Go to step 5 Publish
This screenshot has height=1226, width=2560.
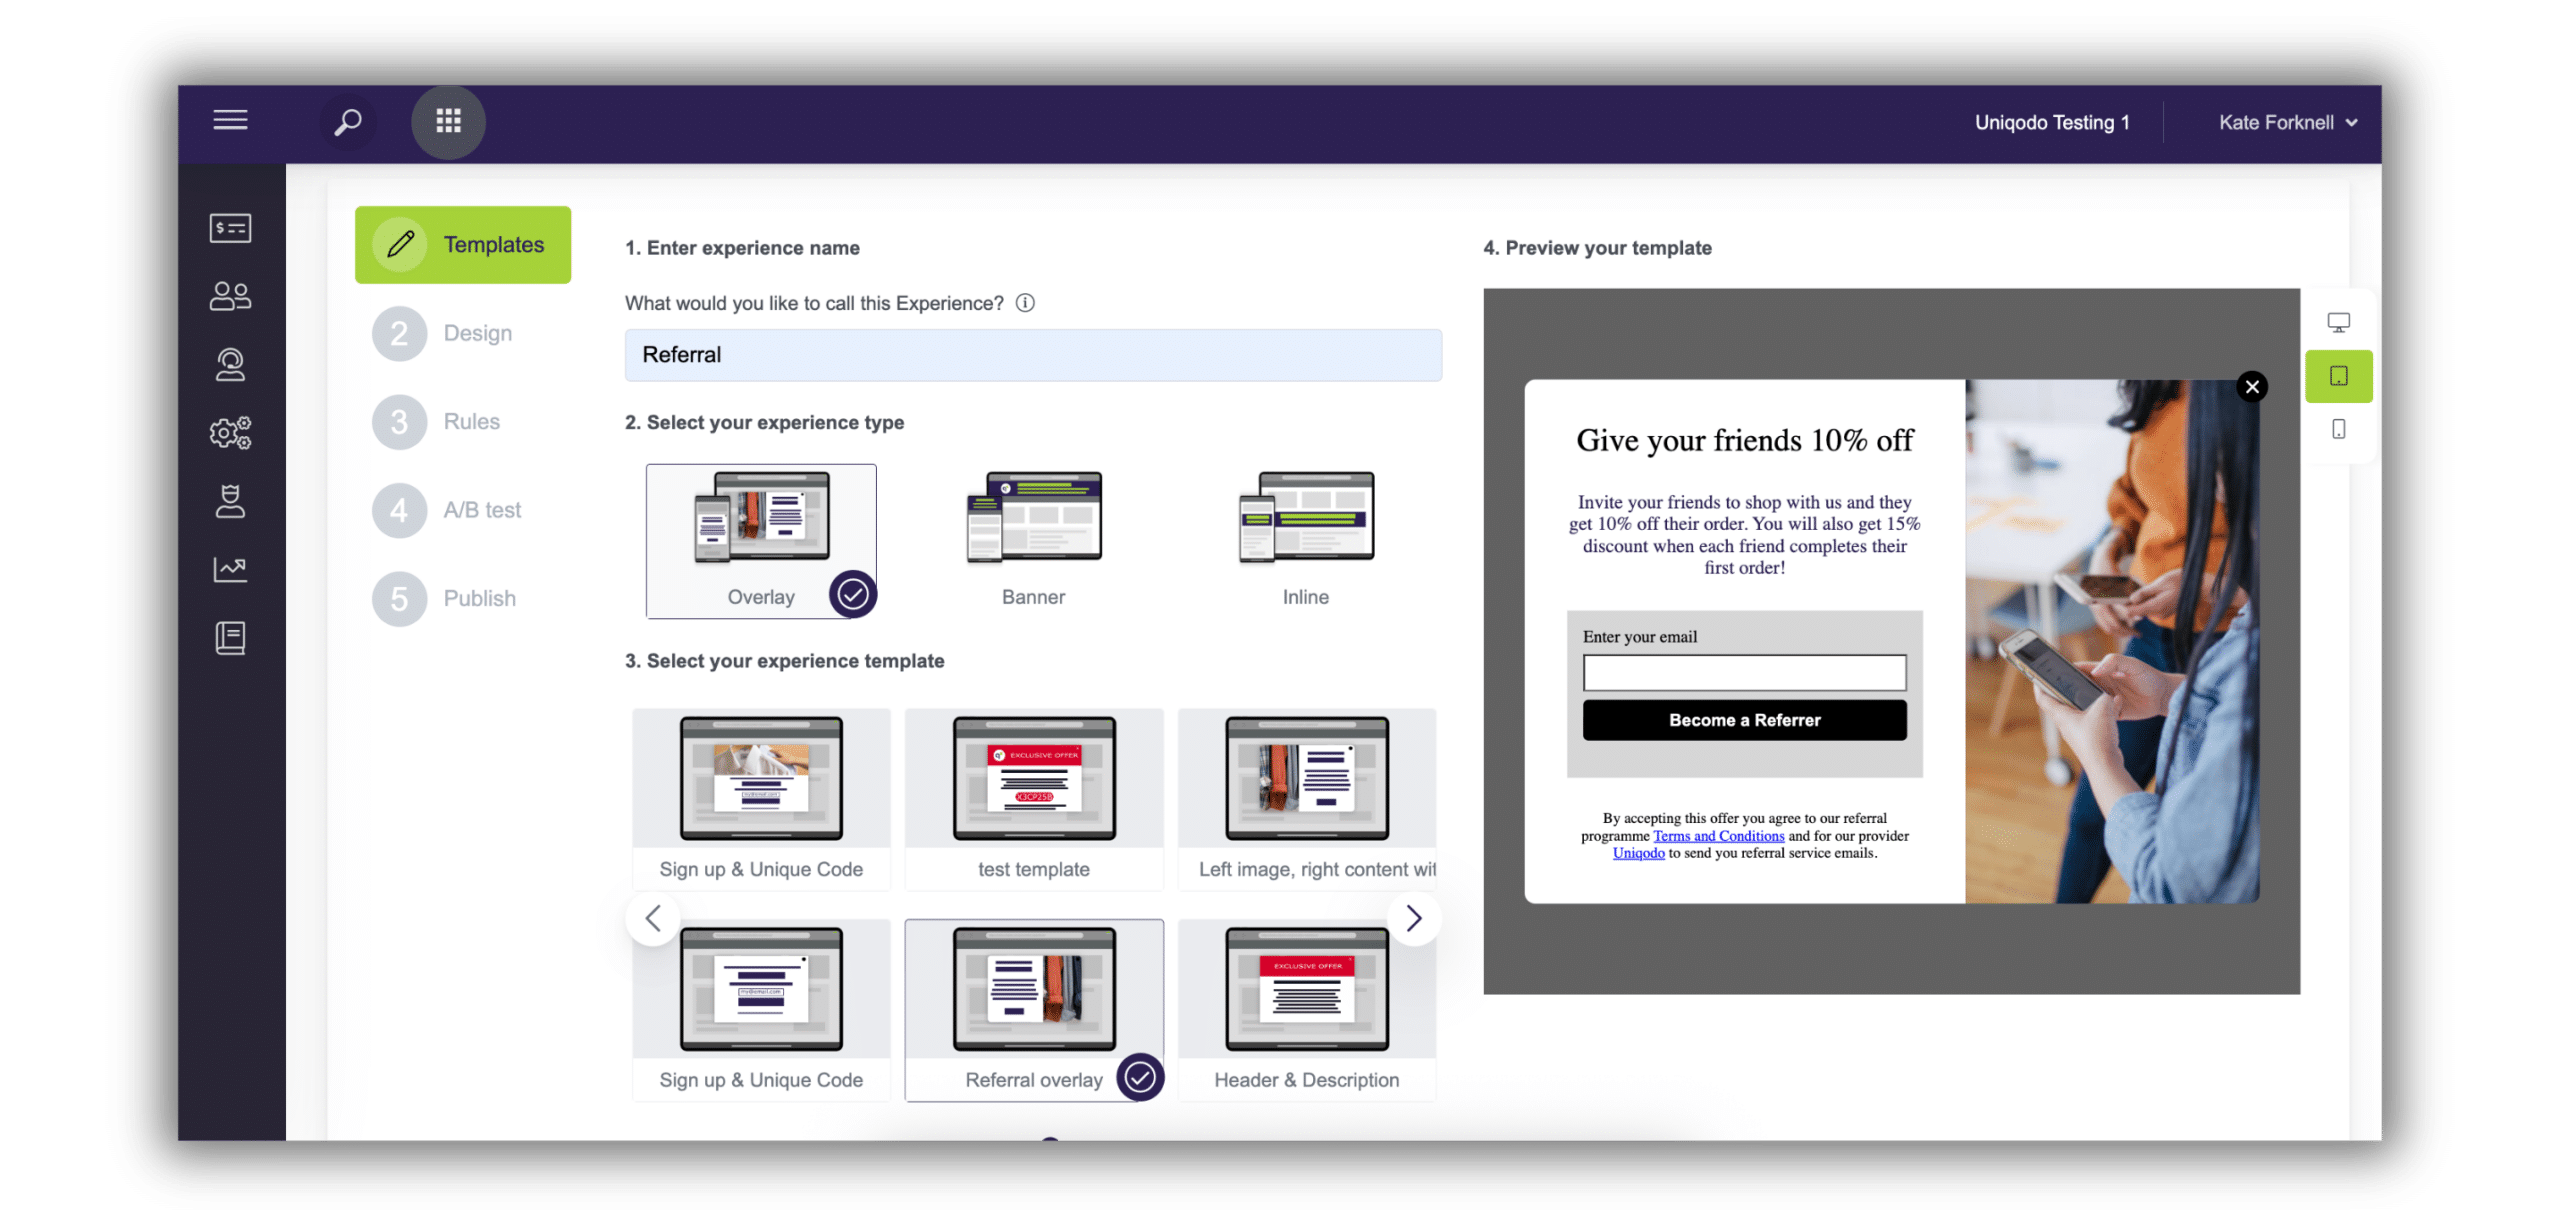click(445, 598)
